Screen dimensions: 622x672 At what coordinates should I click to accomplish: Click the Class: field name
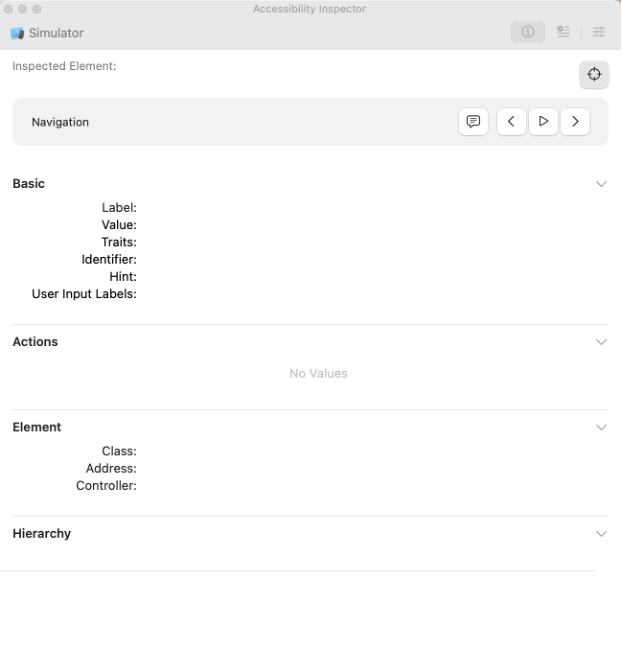pyautogui.click(x=119, y=451)
